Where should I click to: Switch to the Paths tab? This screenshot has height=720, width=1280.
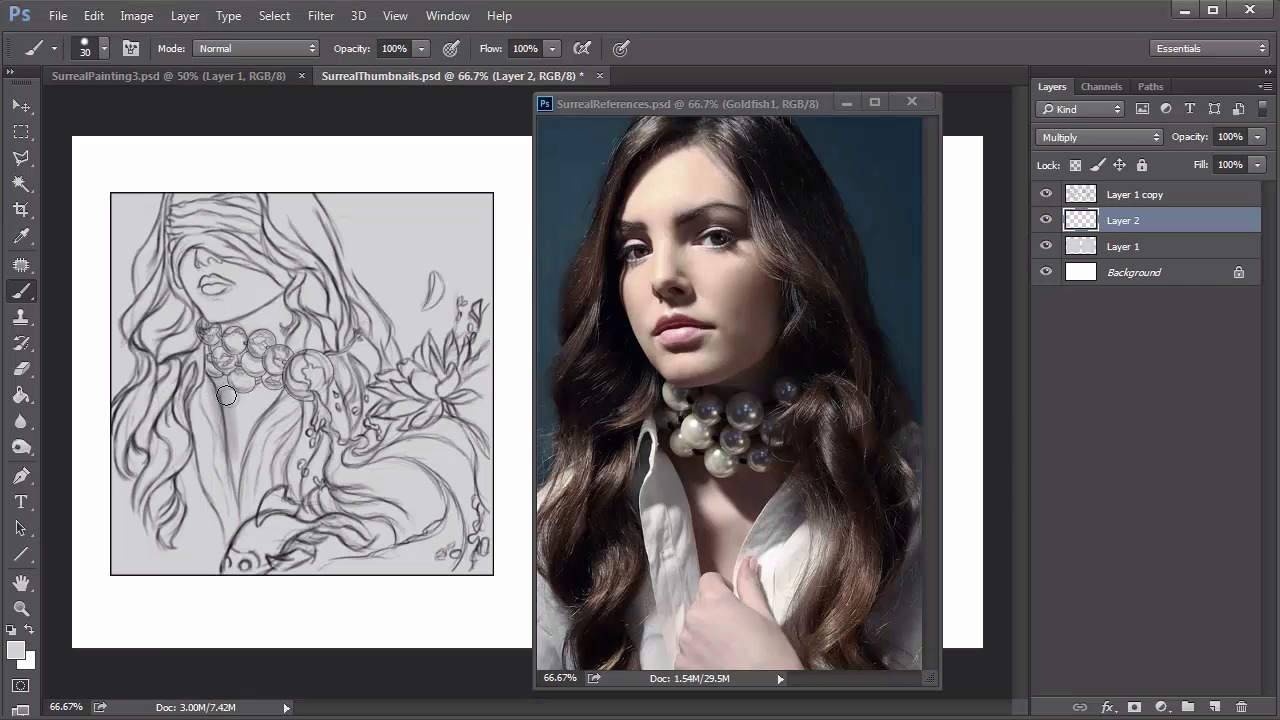click(1150, 86)
